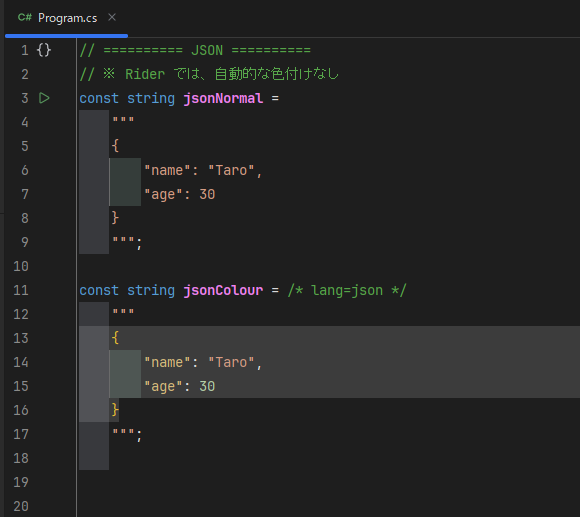Image resolution: width=580 pixels, height=517 pixels.
Task: Select the Program.cs editor tab
Action: coord(67,18)
